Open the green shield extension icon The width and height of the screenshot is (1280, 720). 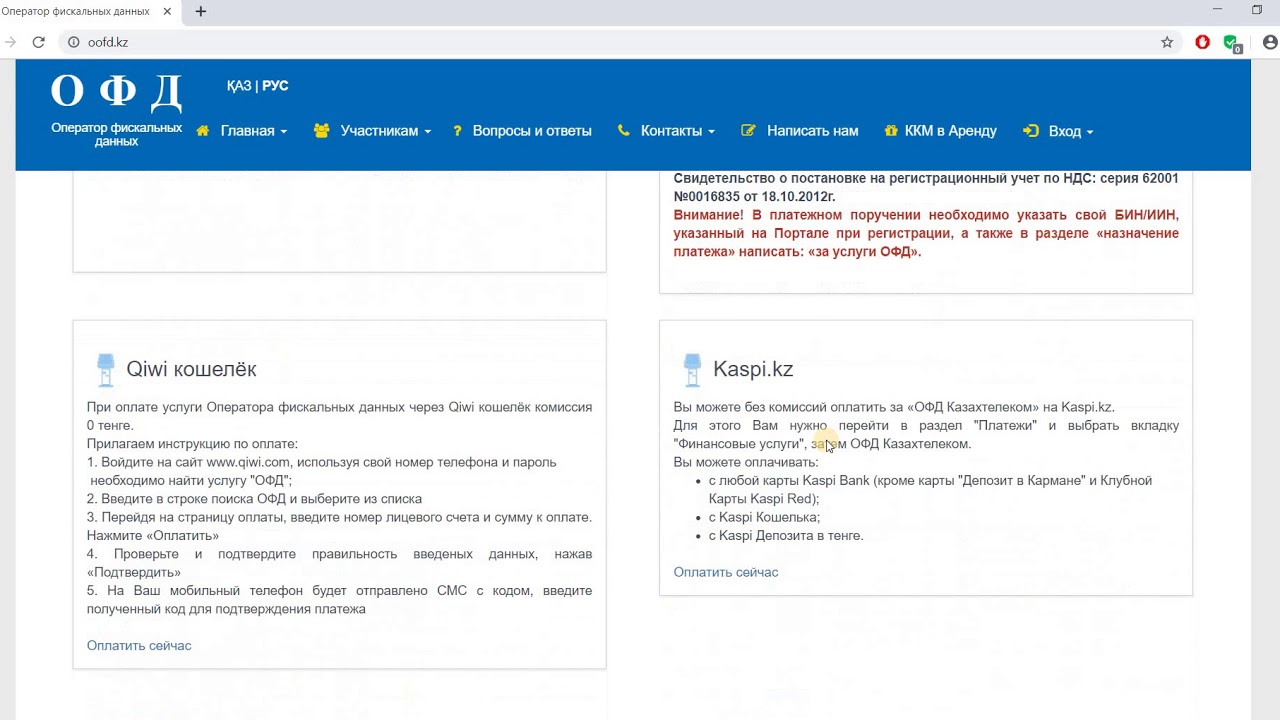pyautogui.click(x=1232, y=43)
